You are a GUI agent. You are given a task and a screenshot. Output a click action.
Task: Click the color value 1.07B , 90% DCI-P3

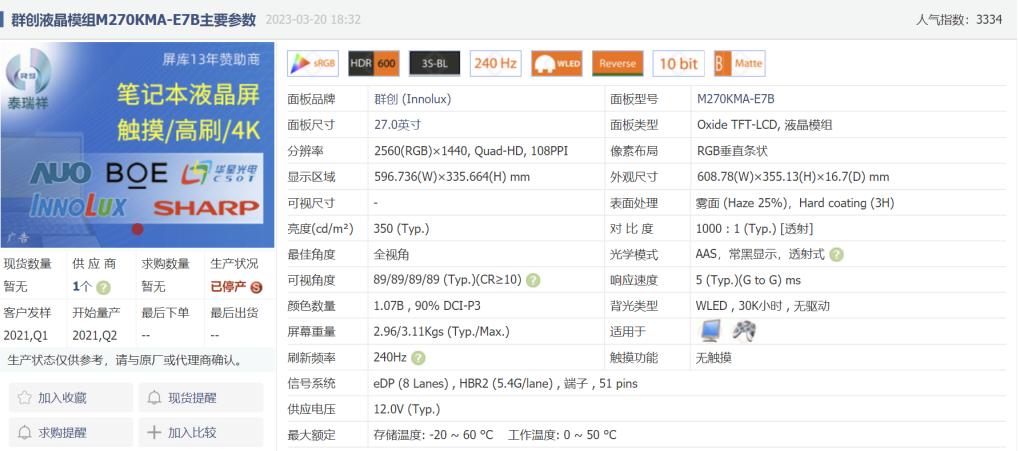pos(427,306)
